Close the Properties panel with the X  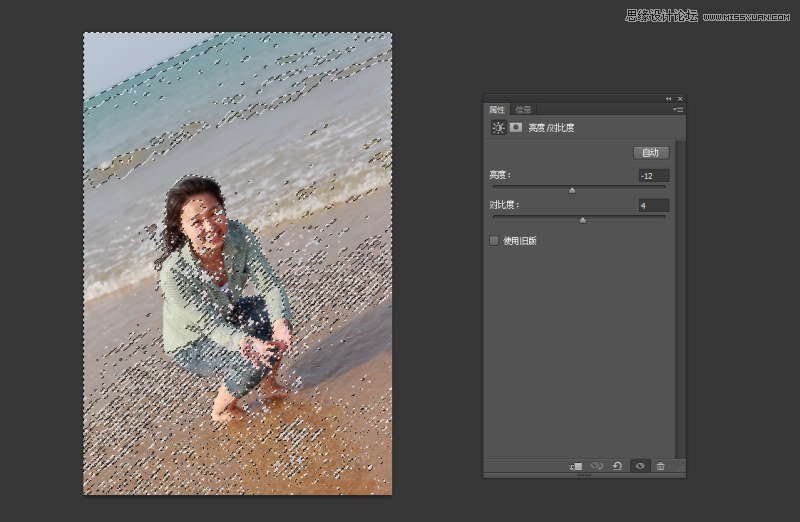point(679,99)
